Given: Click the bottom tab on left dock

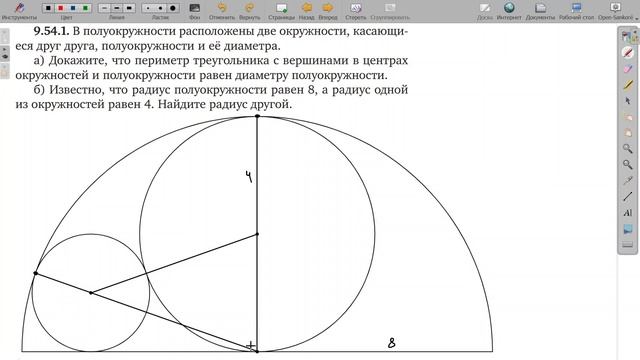Looking at the screenshot, I should tap(4, 71).
